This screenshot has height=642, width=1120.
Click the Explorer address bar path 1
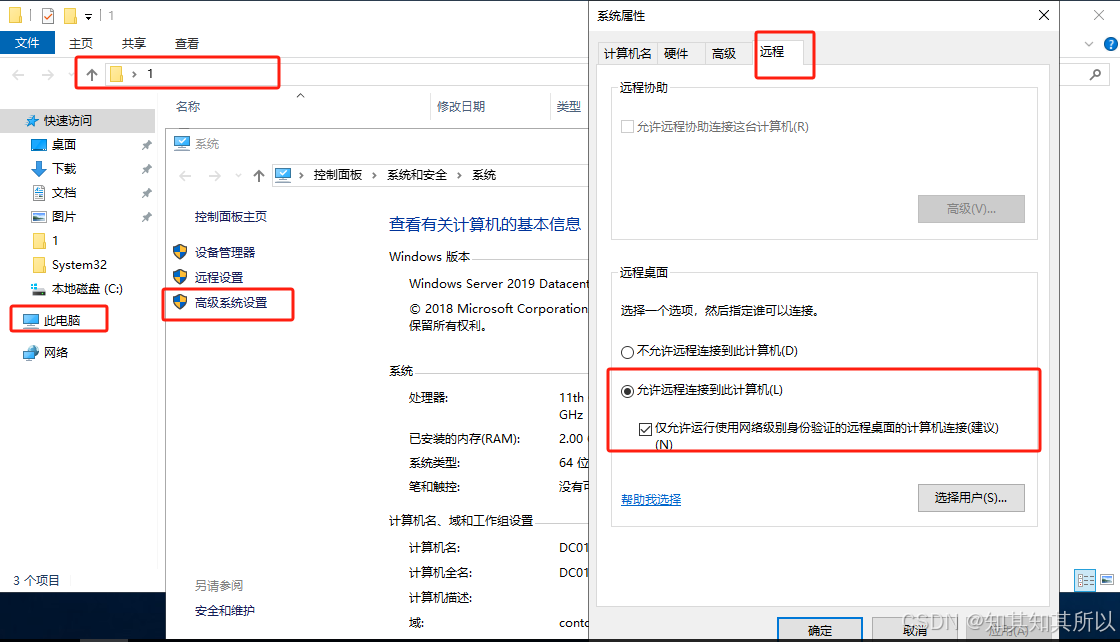(x=150, y=74)
